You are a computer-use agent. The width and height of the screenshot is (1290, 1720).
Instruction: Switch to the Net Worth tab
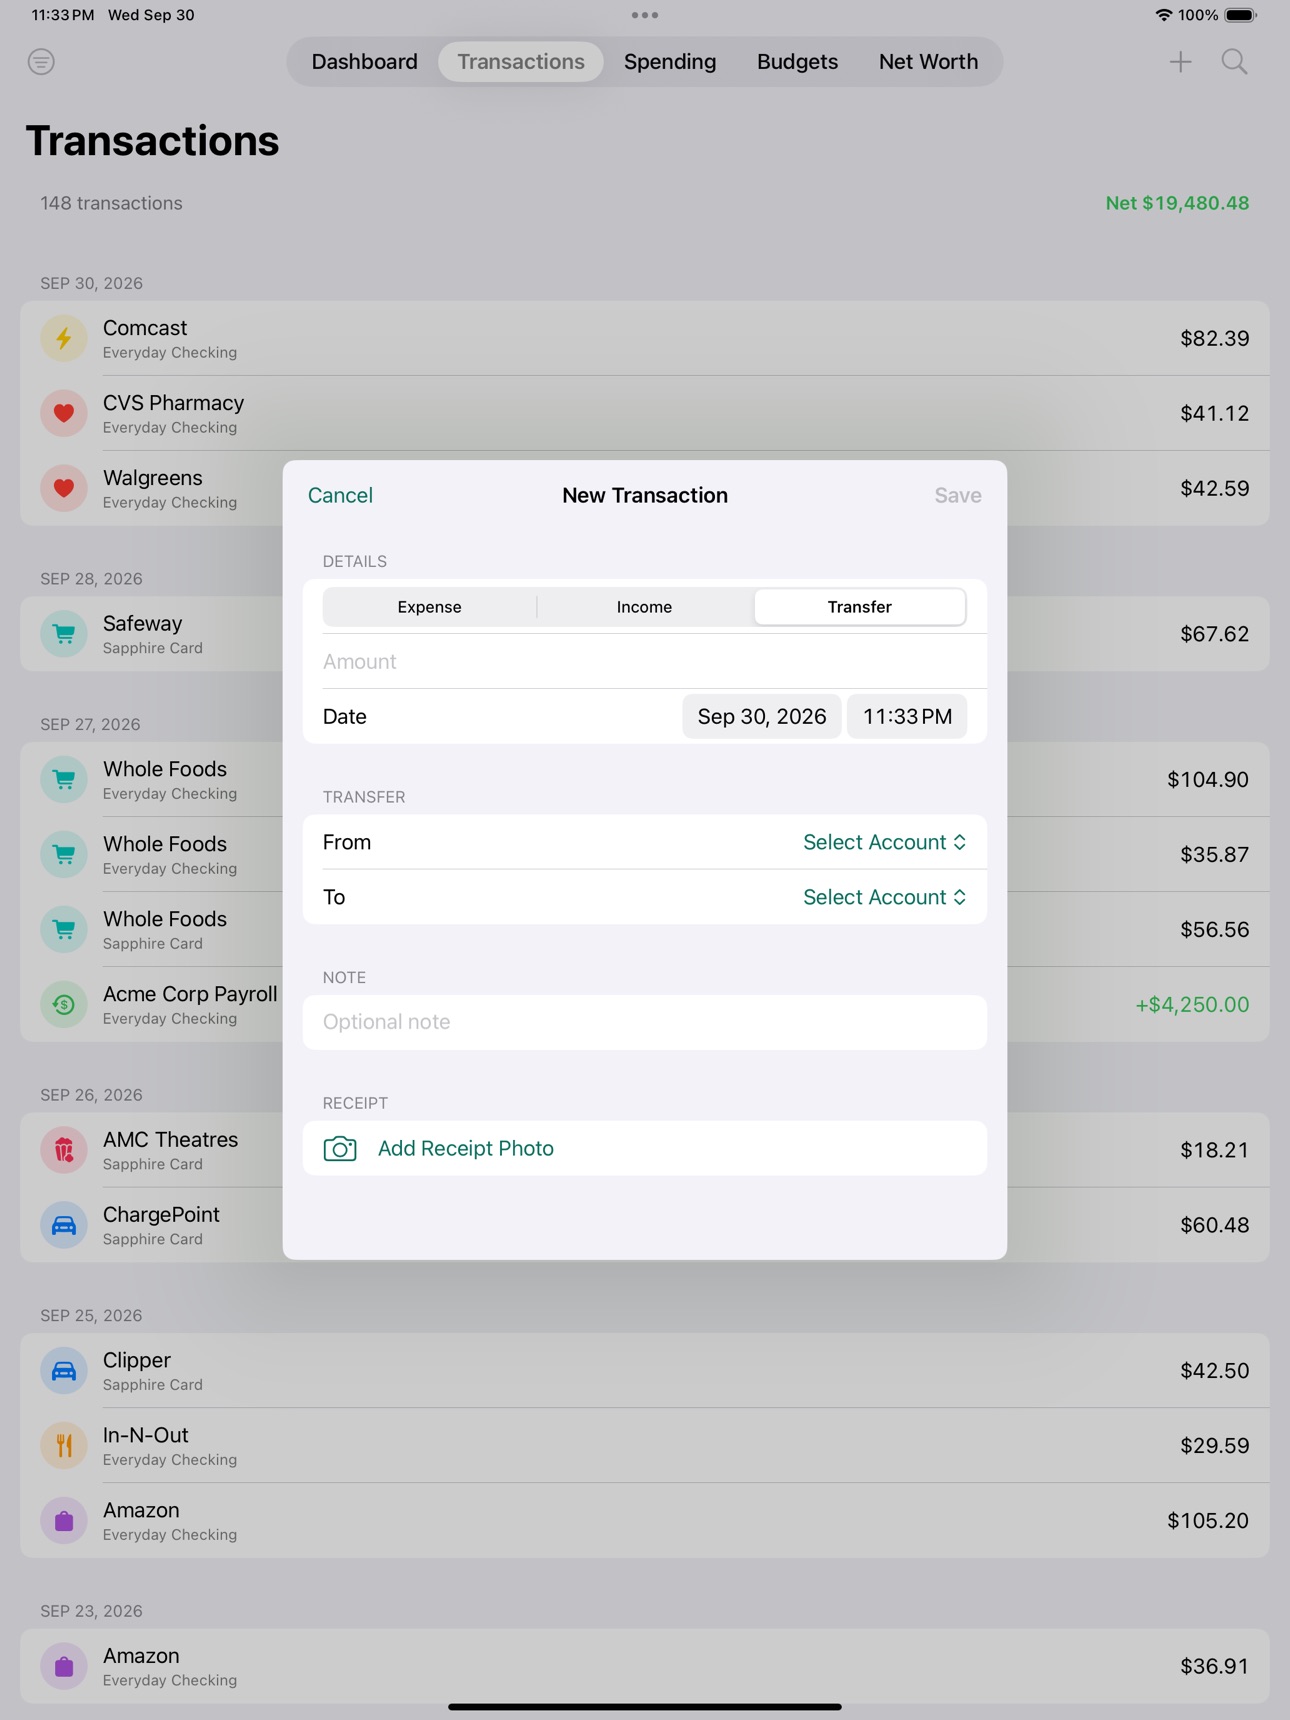tap(928, 62)
